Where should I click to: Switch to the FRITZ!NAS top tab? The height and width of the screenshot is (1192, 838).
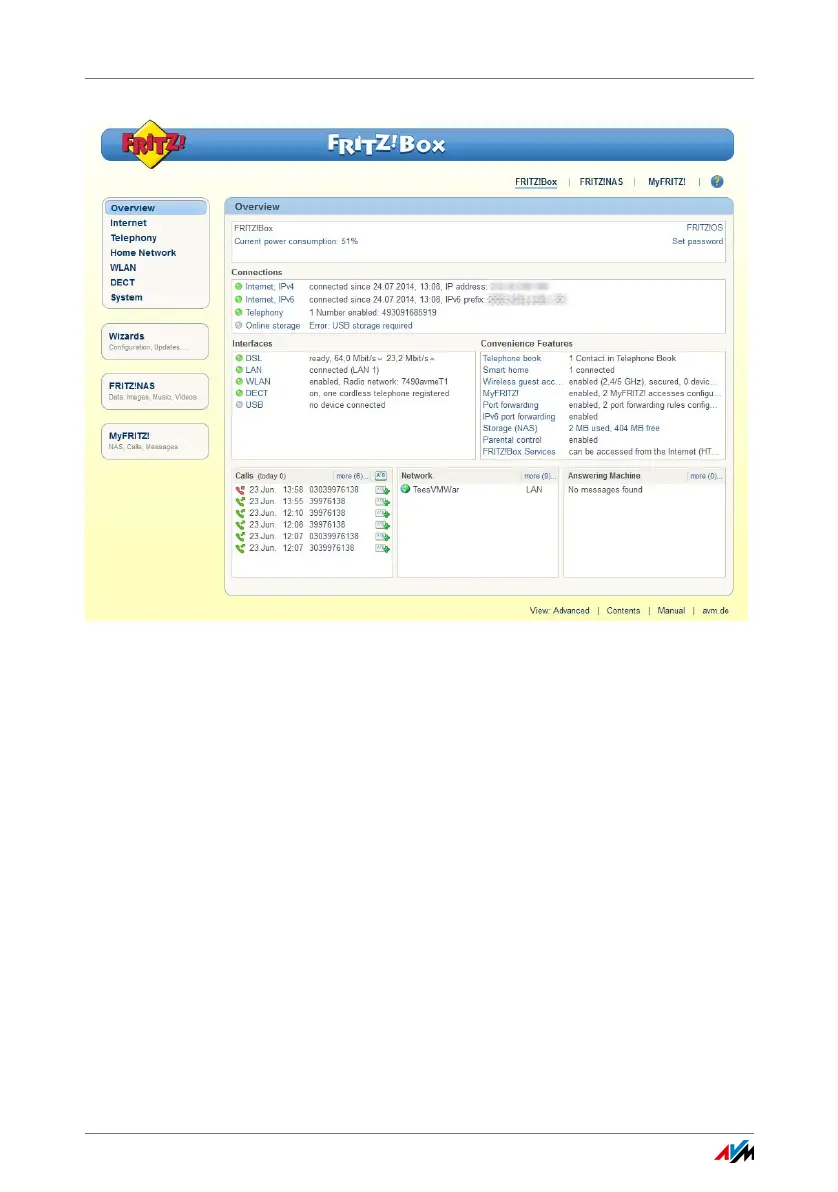601,182
